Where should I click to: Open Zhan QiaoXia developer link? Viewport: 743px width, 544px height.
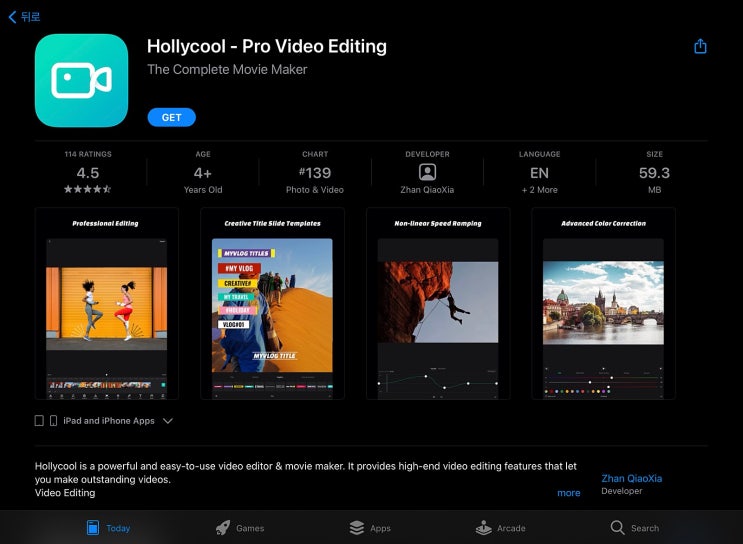[x=632, y=479]
